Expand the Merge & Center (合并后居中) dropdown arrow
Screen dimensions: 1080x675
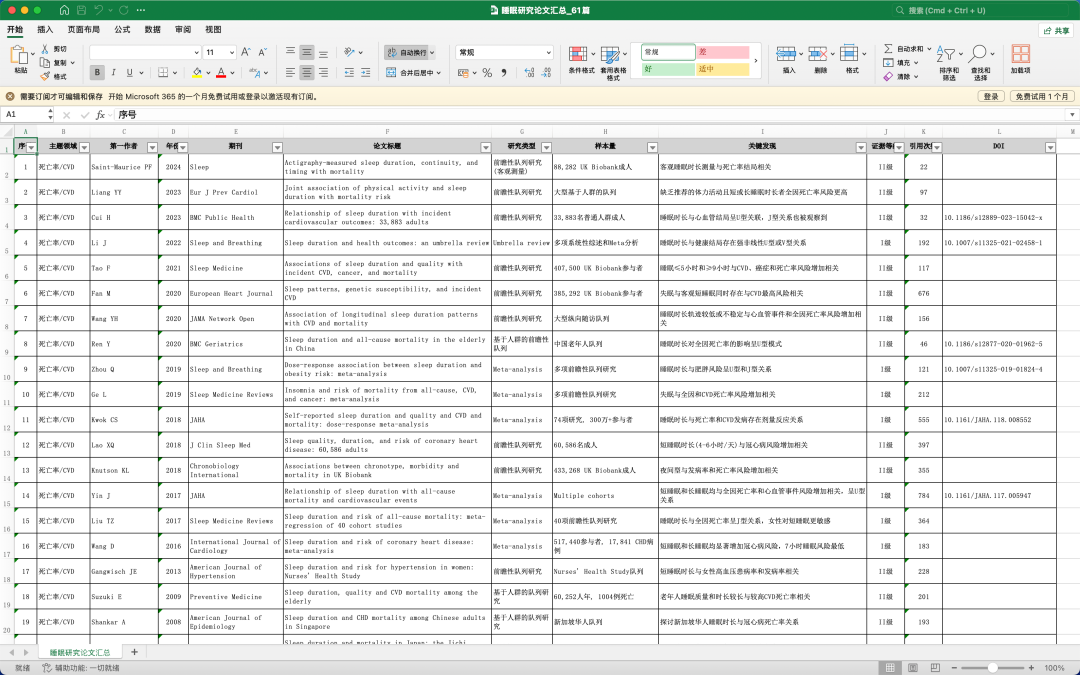click(439, 72)
